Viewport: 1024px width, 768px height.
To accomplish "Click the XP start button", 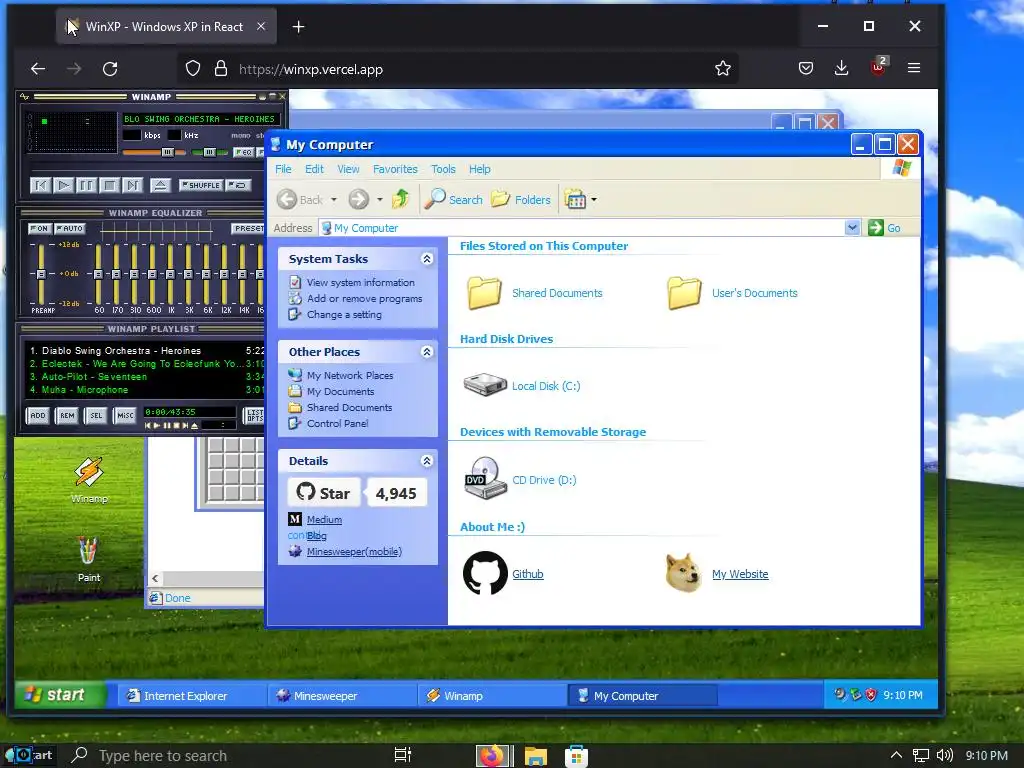I will (x=61, y=695).
